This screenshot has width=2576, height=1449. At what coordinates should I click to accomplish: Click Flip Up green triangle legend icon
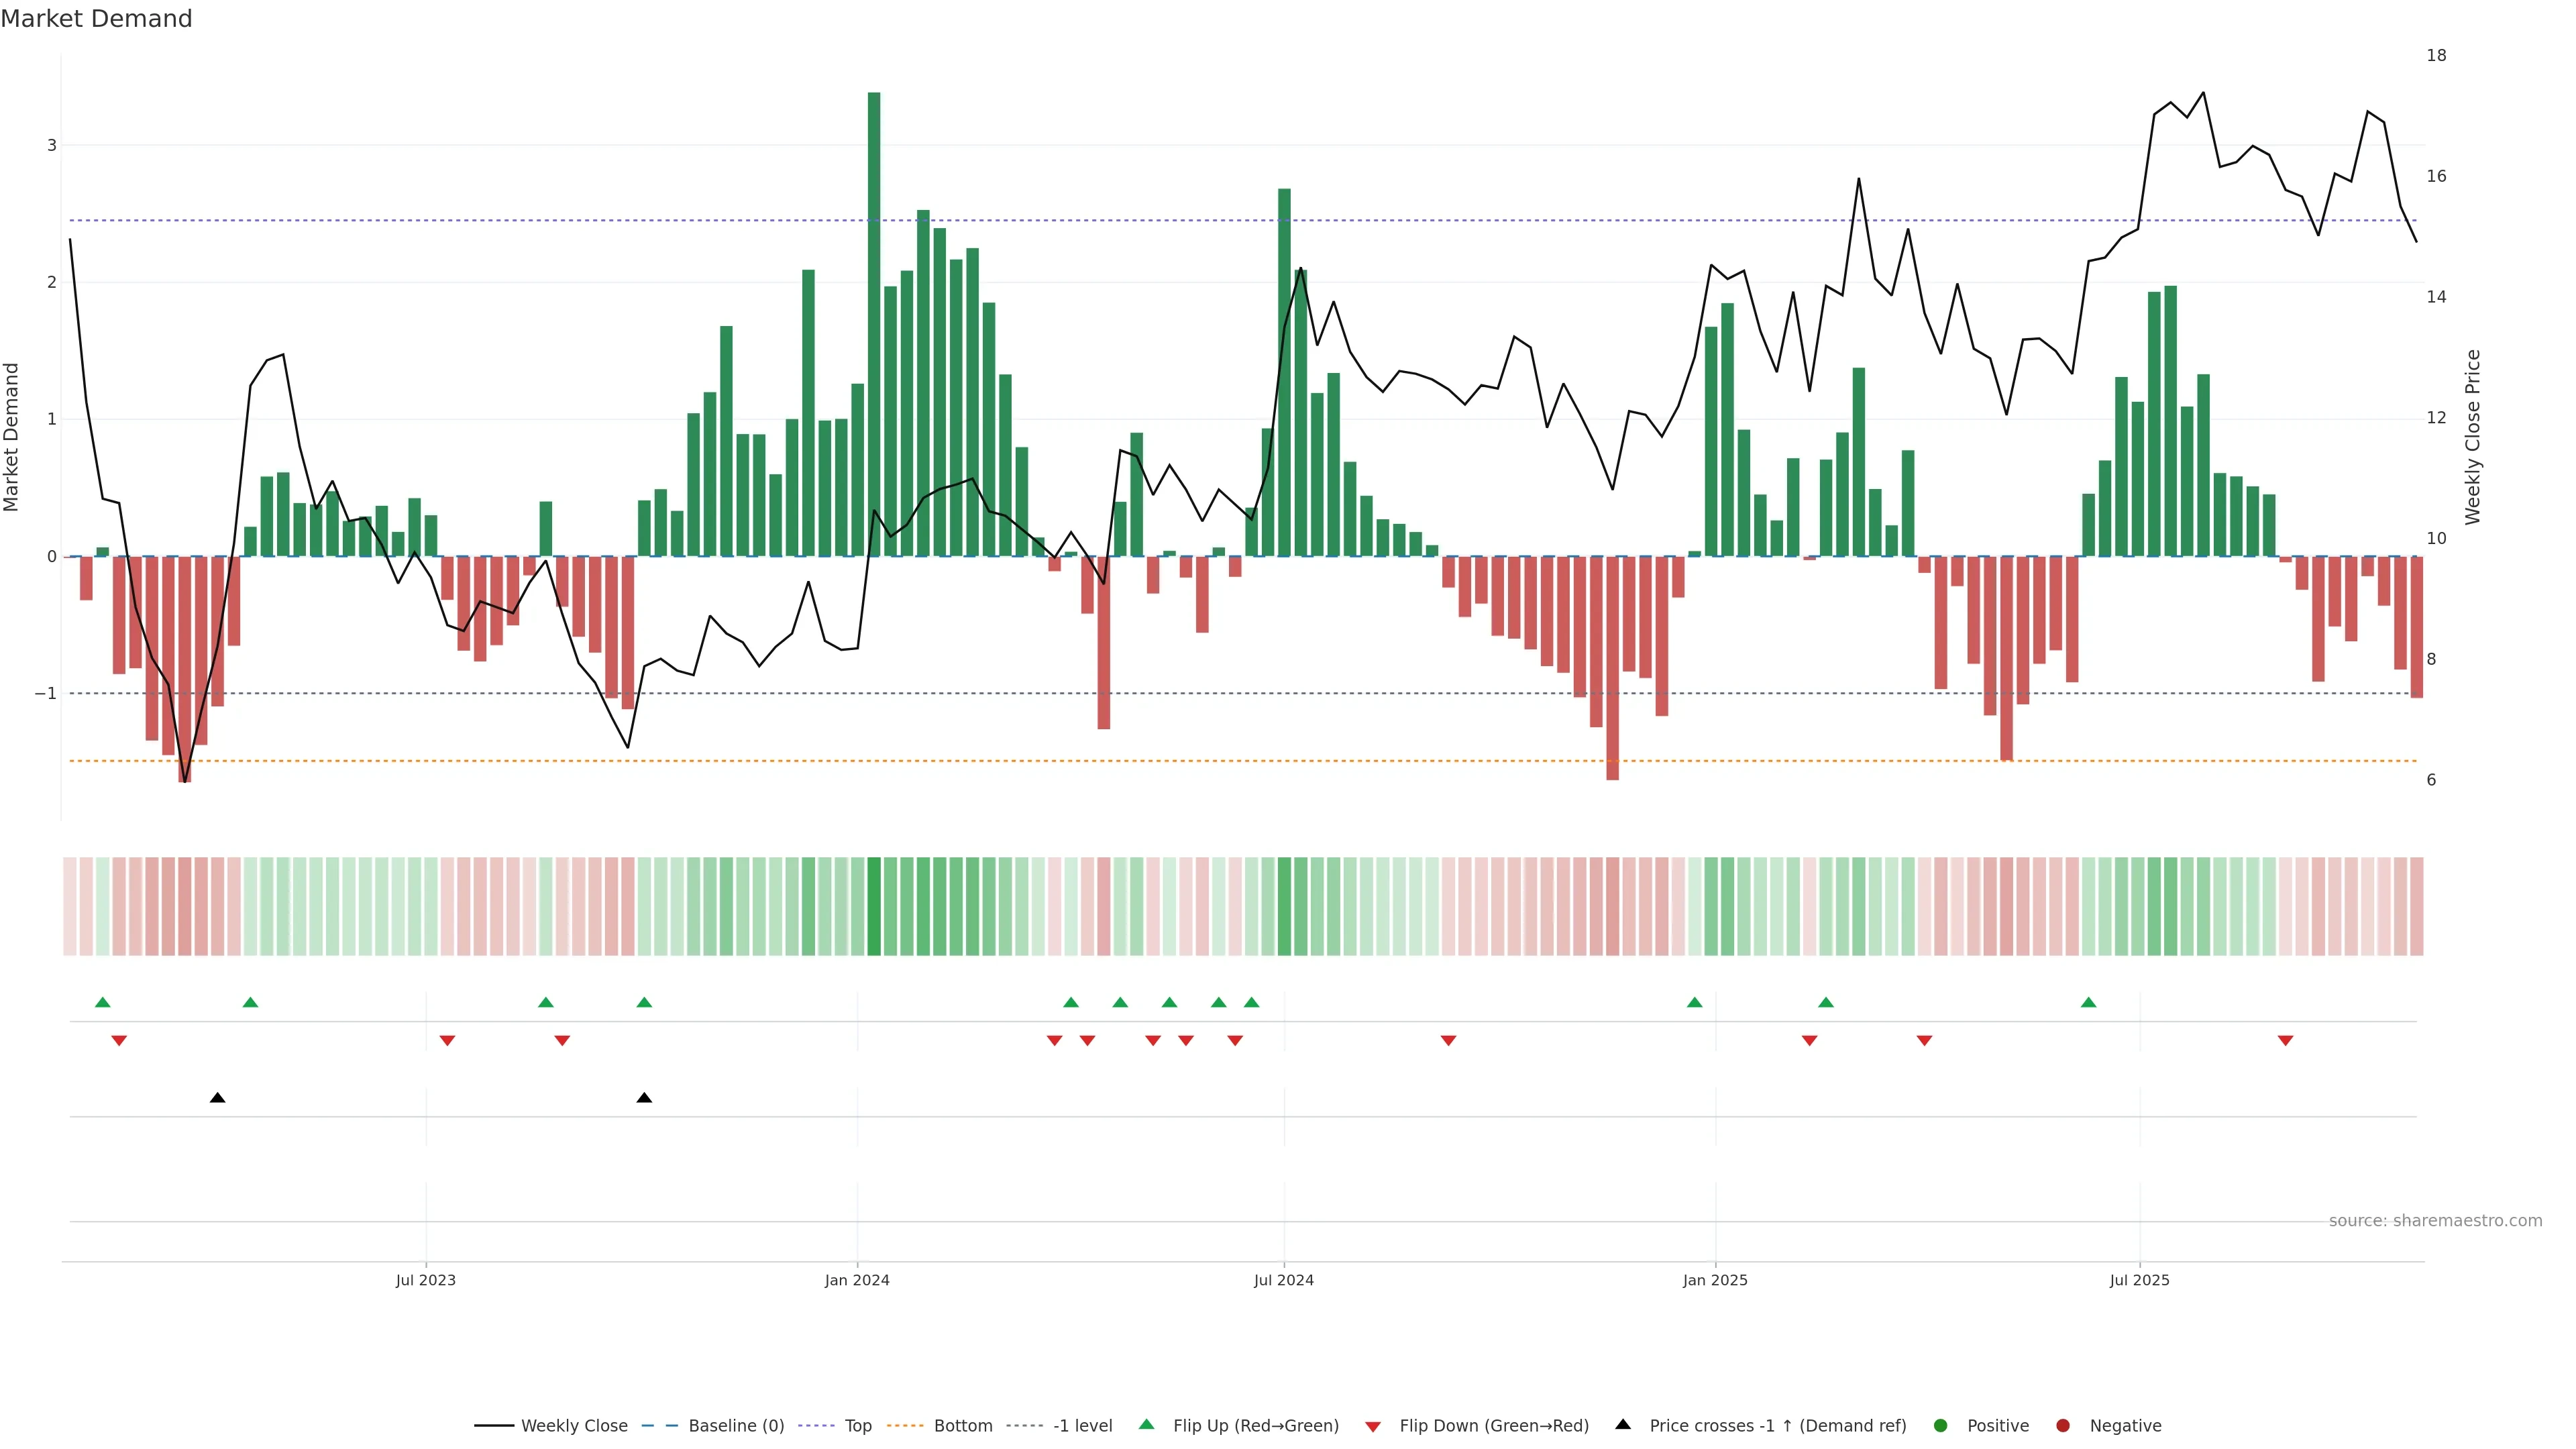(1147, 1424)
